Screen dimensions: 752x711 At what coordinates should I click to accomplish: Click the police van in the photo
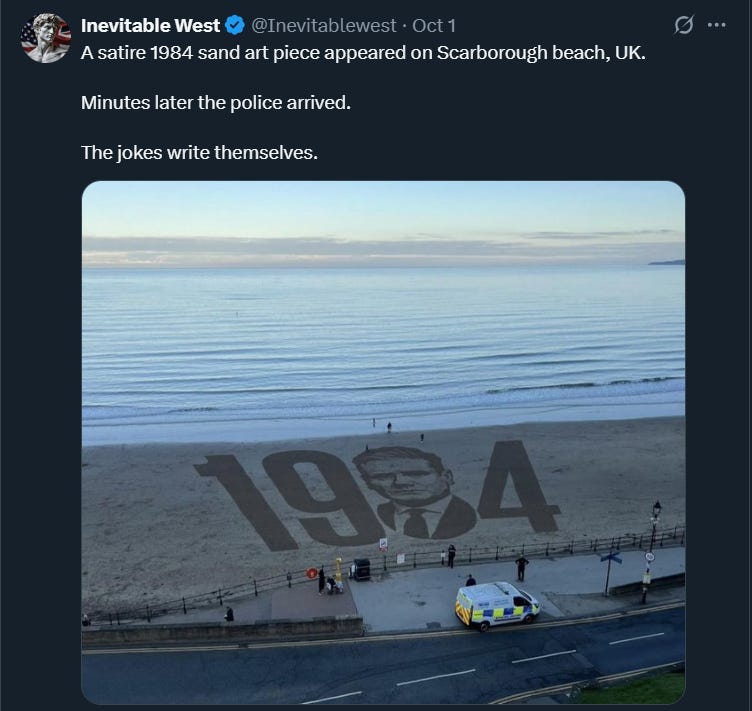[497, 606]
